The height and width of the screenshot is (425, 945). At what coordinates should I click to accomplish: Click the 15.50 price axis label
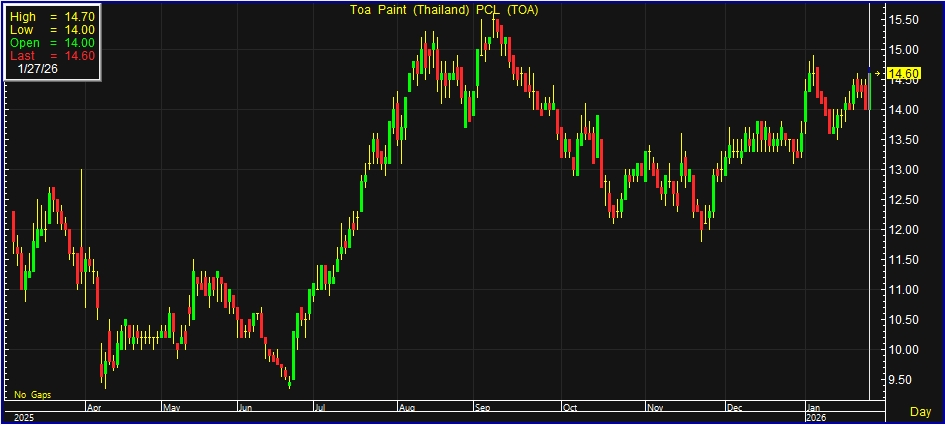(904, 20)
